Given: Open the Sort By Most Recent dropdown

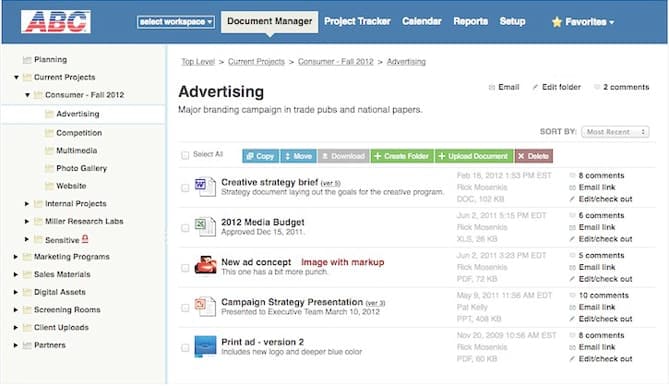Looking at the screenshot, I should point(615,132).
